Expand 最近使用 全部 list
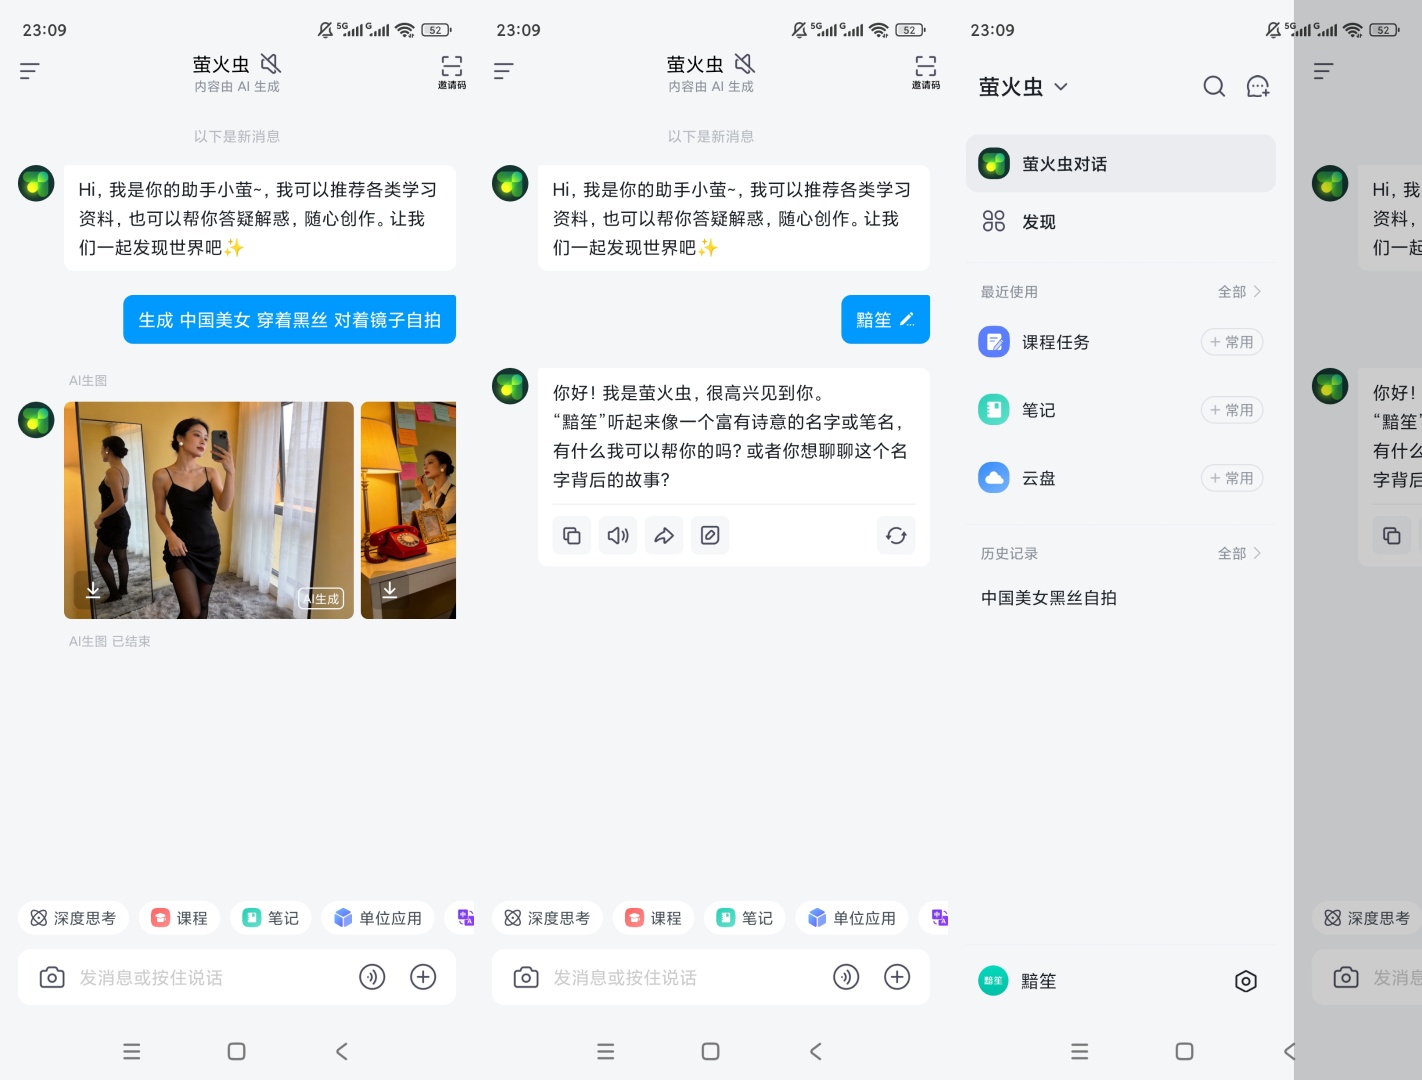 1239,292
